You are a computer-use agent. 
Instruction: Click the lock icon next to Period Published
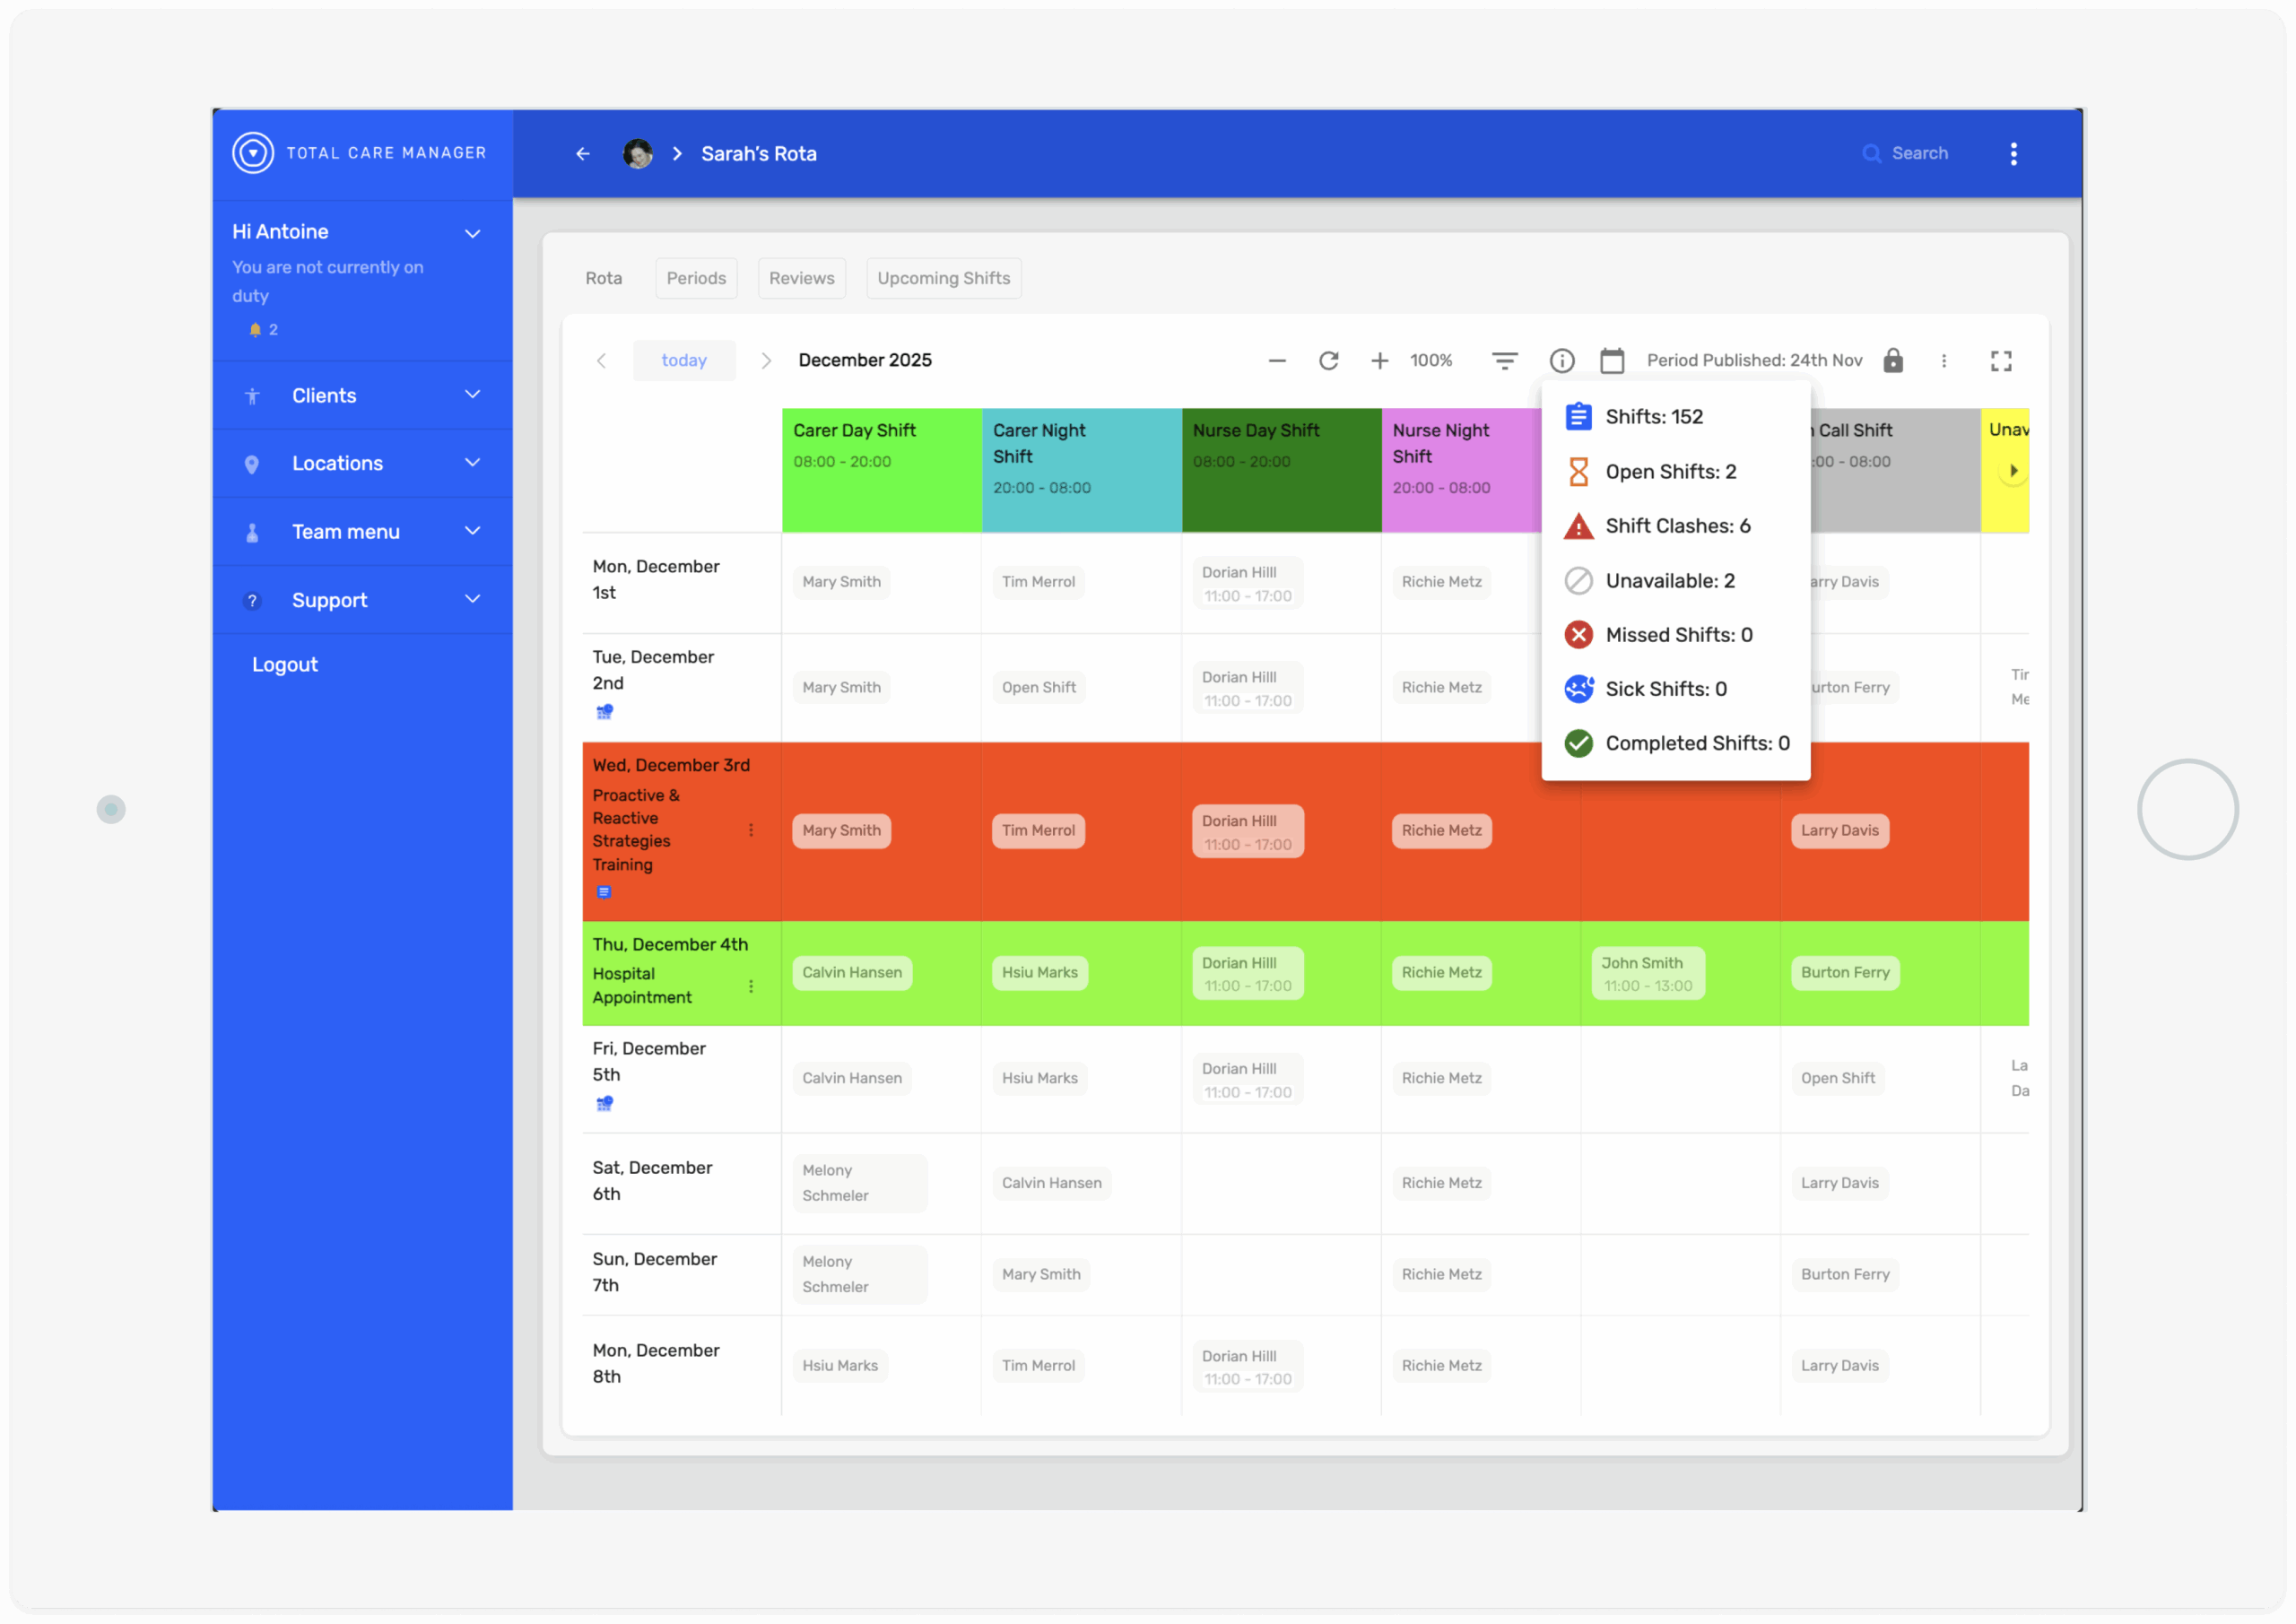click(1893, 360)
